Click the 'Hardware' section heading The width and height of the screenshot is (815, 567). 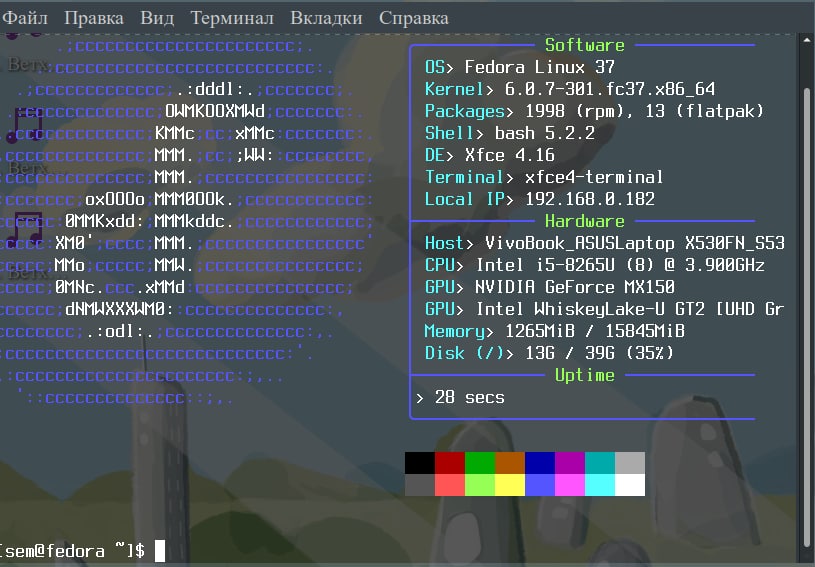click(x=585, y=221)
